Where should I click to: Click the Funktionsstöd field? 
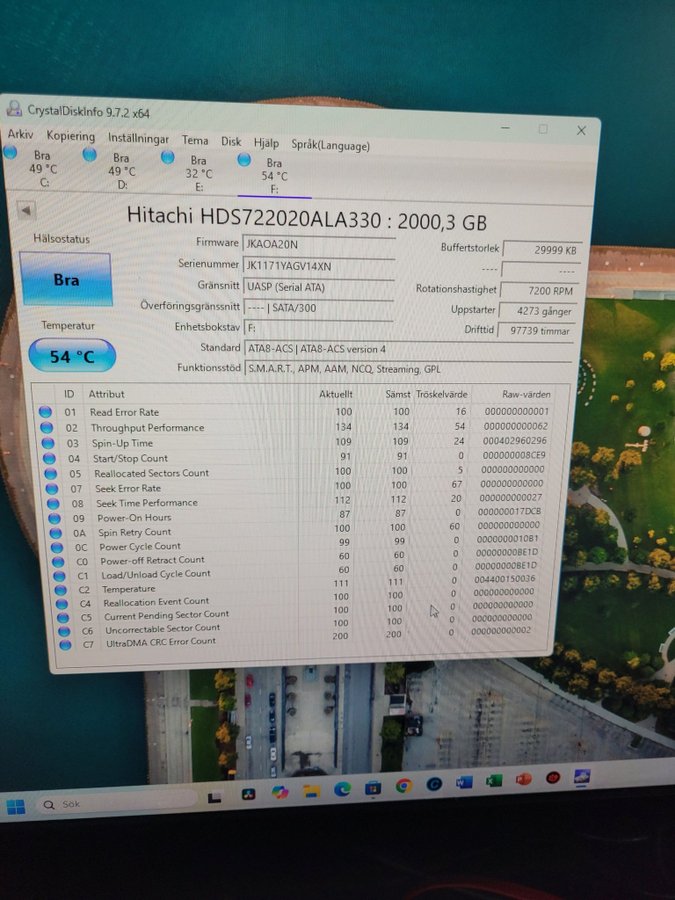tap(408, 369)
